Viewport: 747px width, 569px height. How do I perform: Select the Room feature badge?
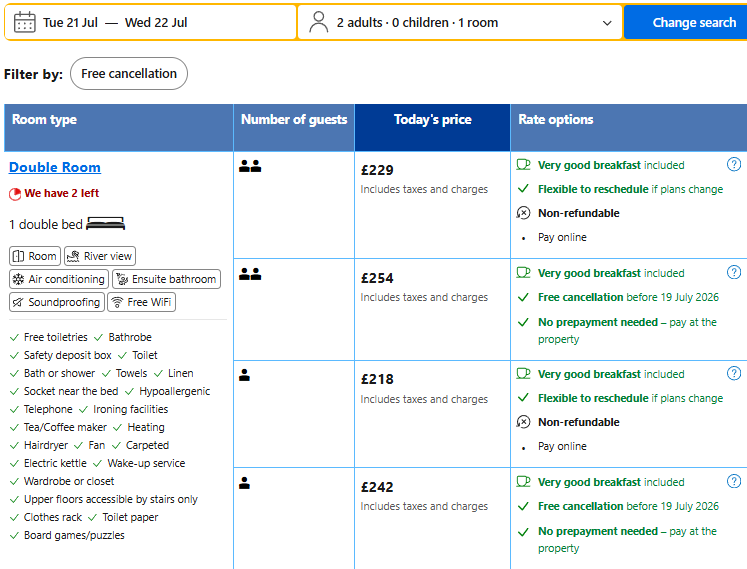(x=35, y=256)
